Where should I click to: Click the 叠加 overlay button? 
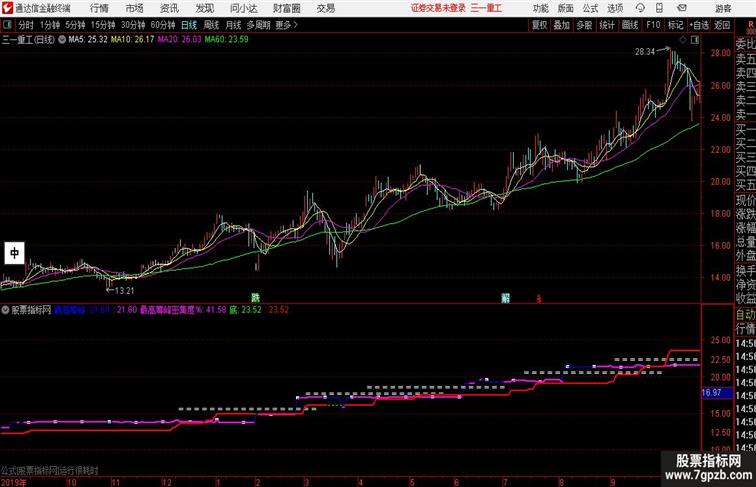(561, 25)
